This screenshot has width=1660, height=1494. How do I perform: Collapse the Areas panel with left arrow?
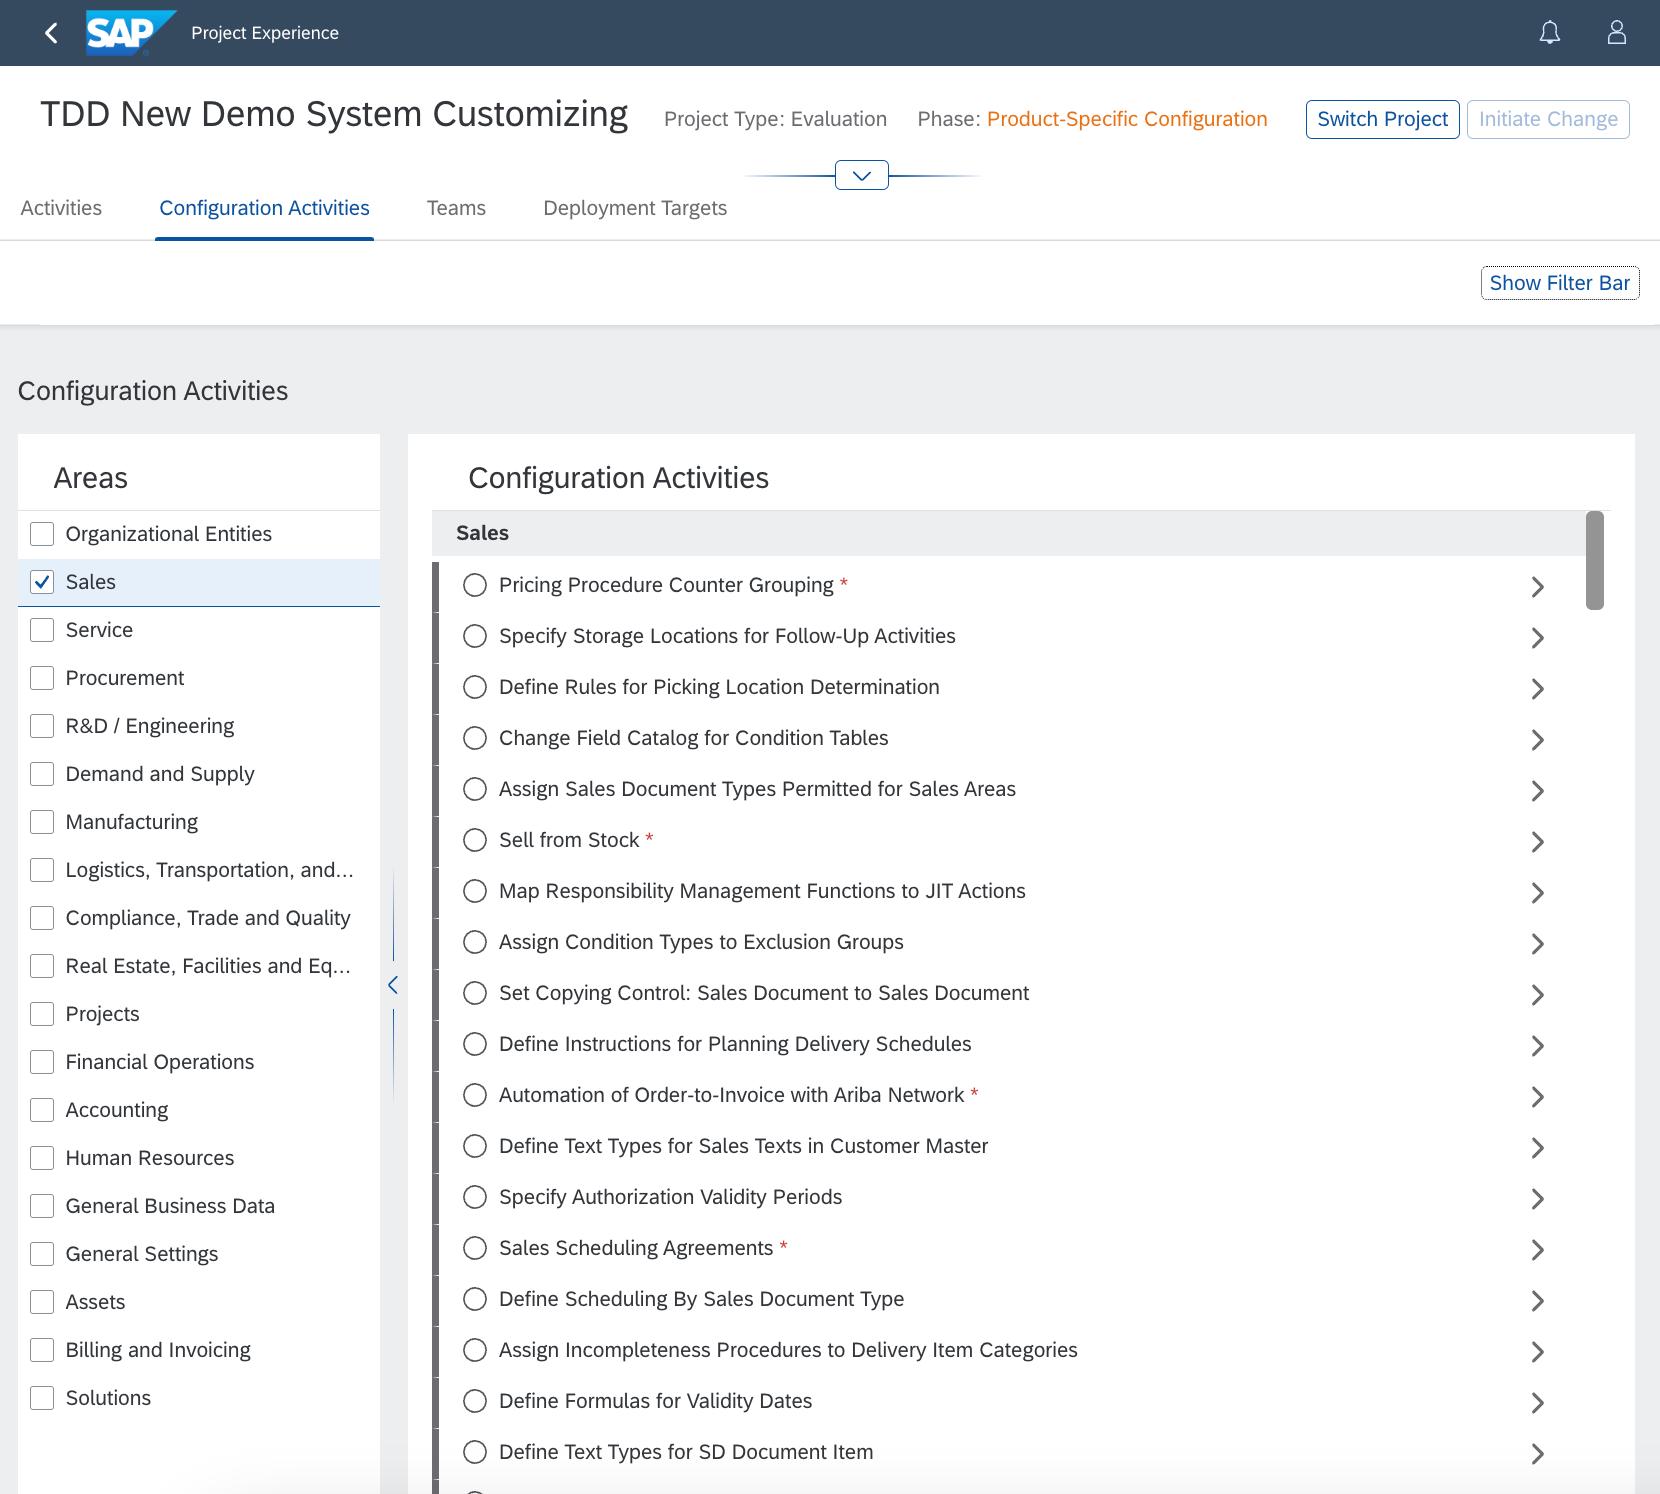(393, 985)
